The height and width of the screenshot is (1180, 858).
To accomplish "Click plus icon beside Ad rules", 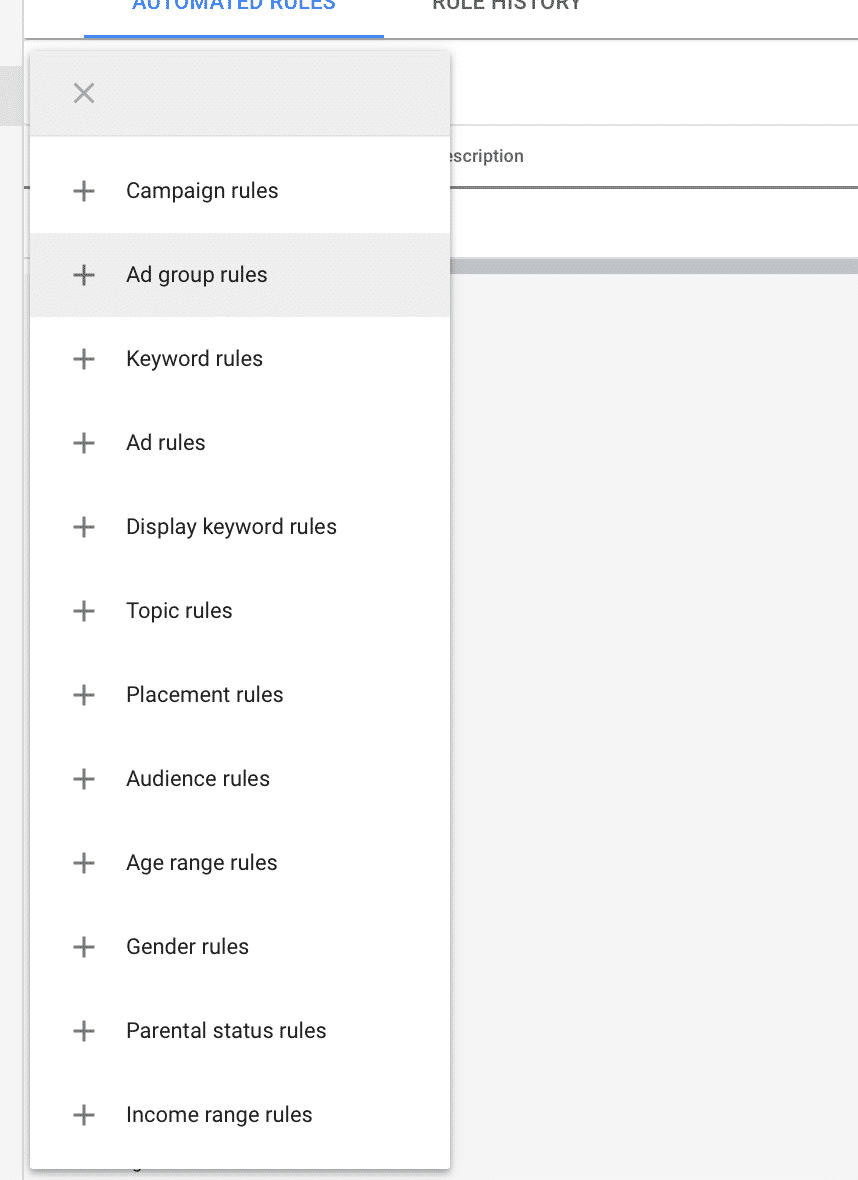I will [x=84, y=442].
